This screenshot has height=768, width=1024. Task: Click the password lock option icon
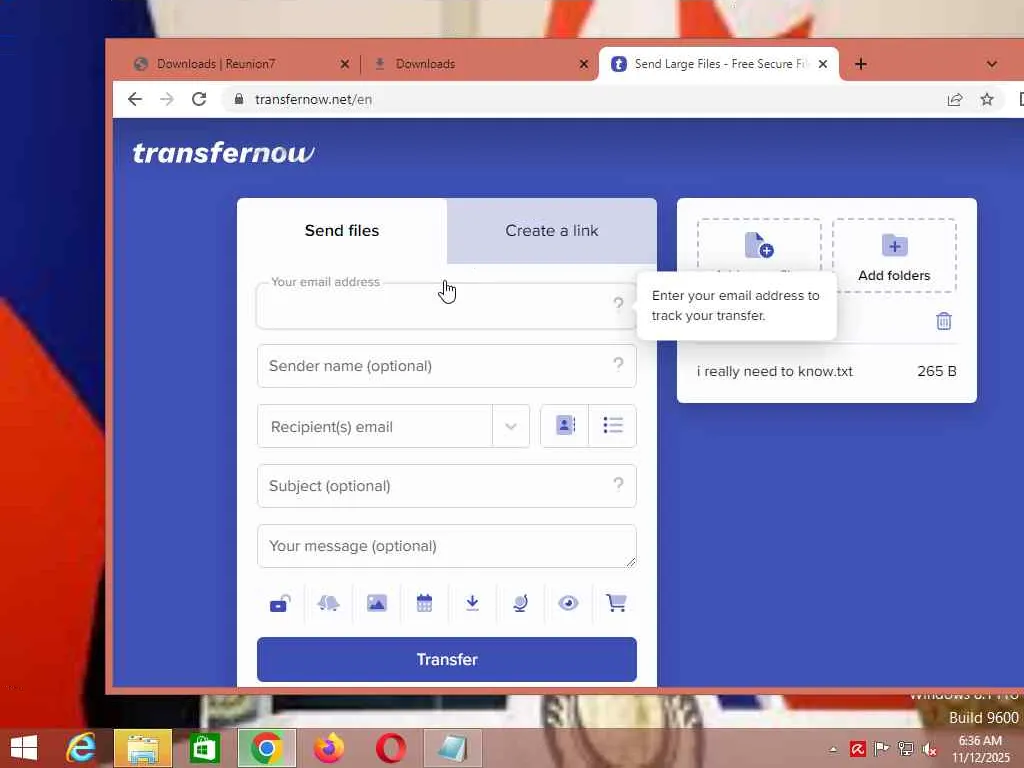point(280,603)
